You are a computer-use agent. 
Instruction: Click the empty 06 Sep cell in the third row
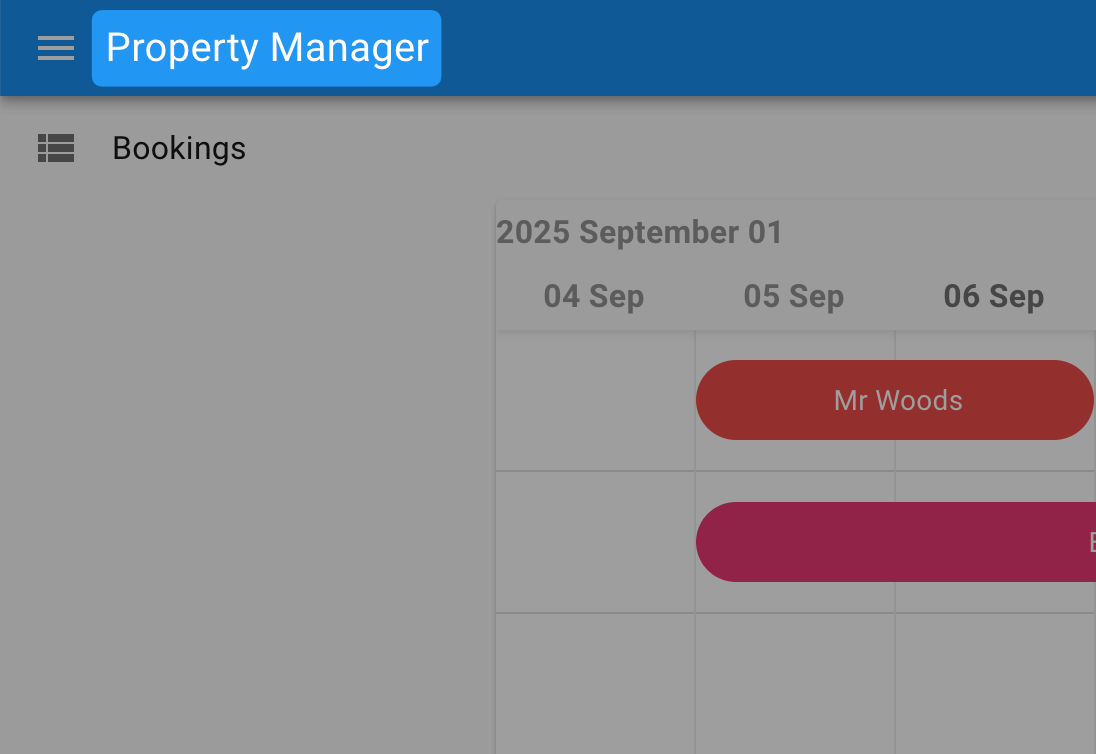pyautogui.click(x=995, y=682)
